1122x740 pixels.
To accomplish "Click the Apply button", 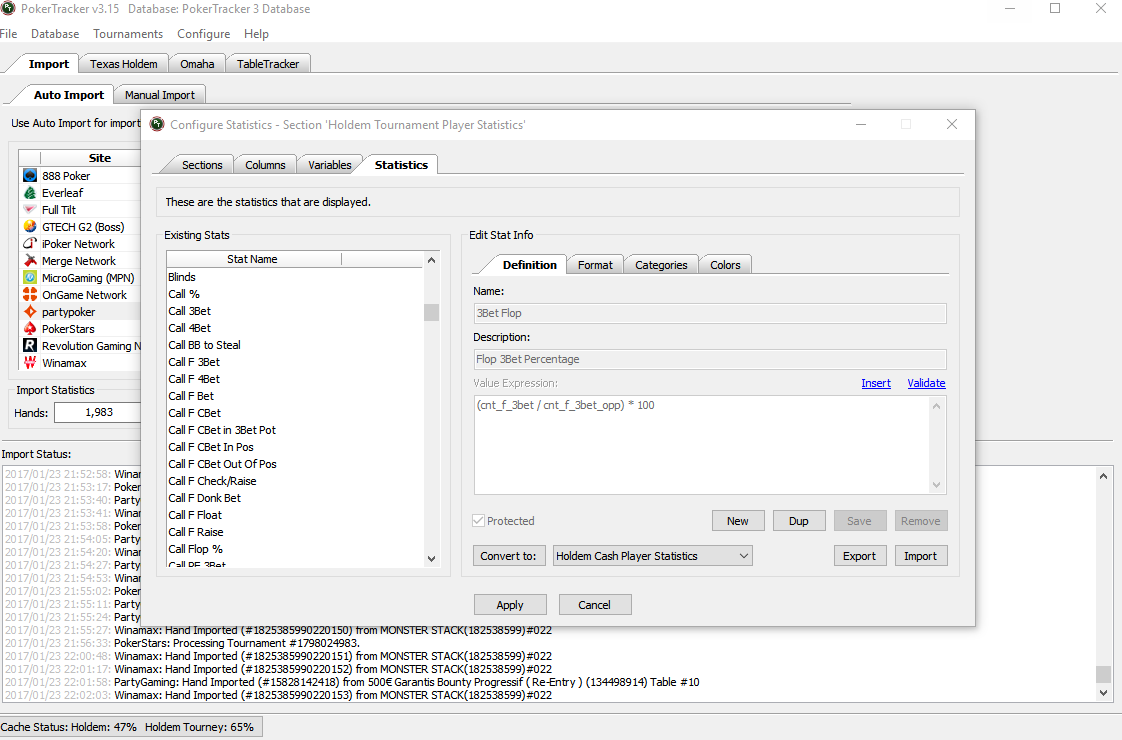I will point(510,605).
